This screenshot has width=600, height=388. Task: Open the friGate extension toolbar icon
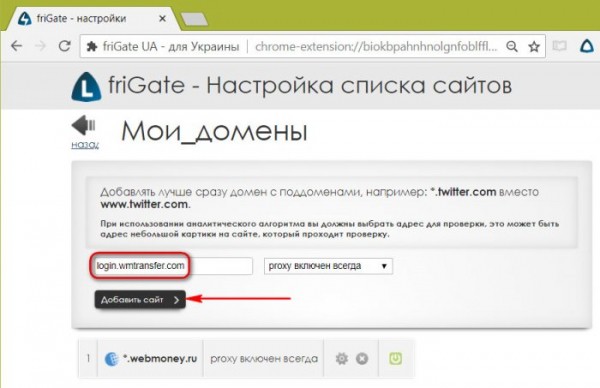[x=587, y=46]
